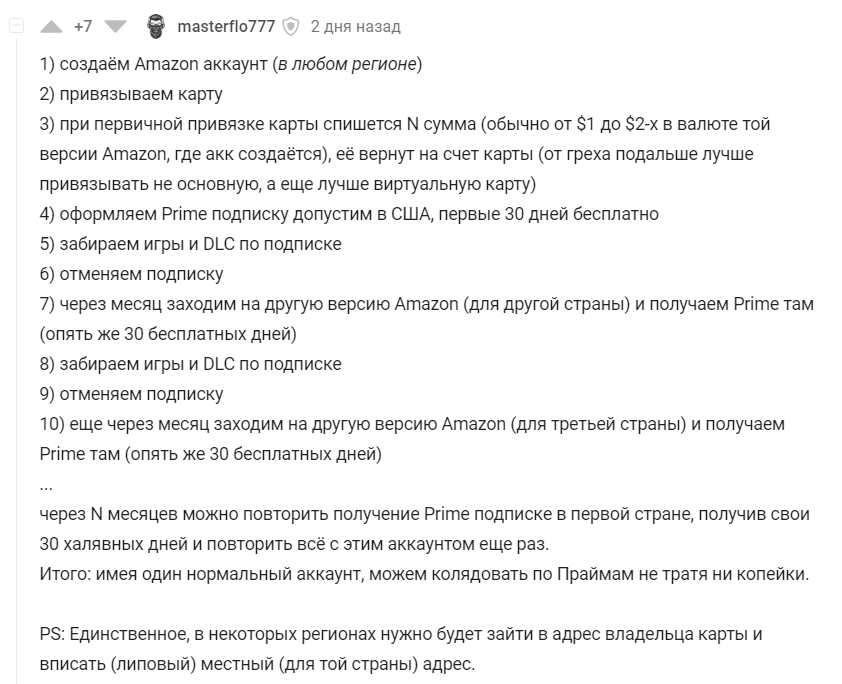Collapse the comment with the minus box

(x=16, y=26)
